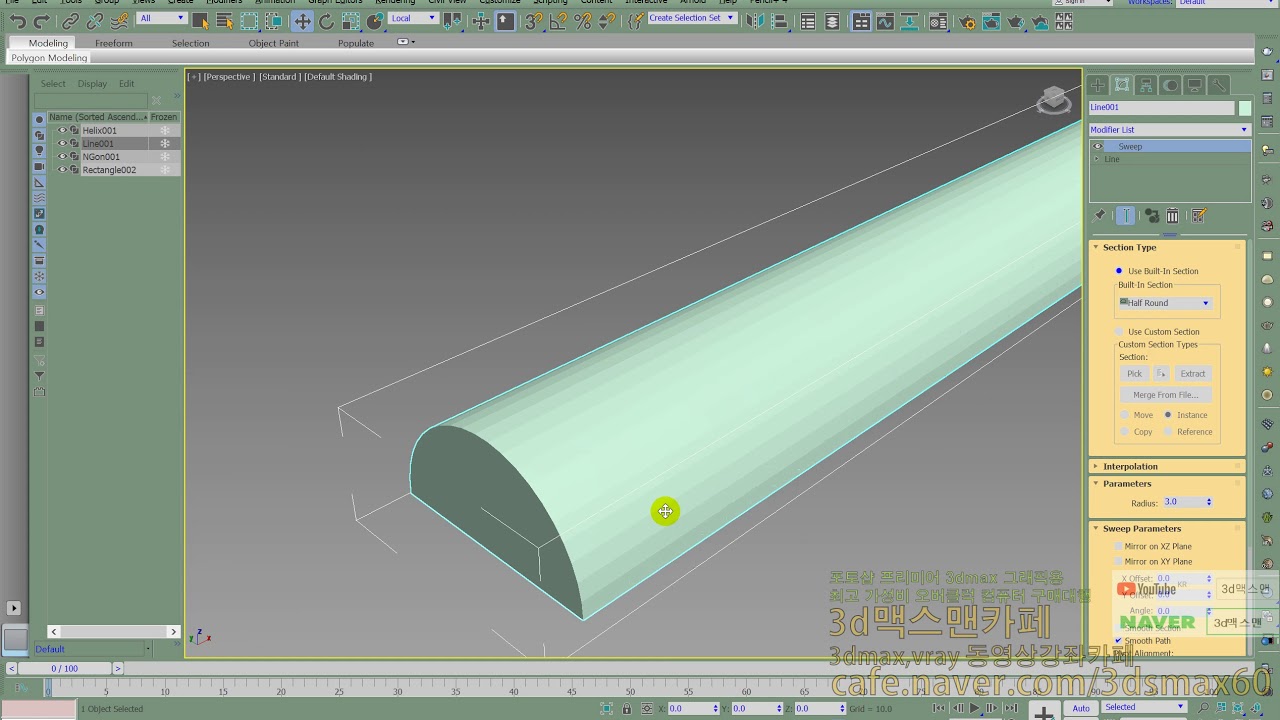Open Create Selection Set dropdown
Image resolution: width=1280 pixels, height=720 pixels.
[691, 18]
